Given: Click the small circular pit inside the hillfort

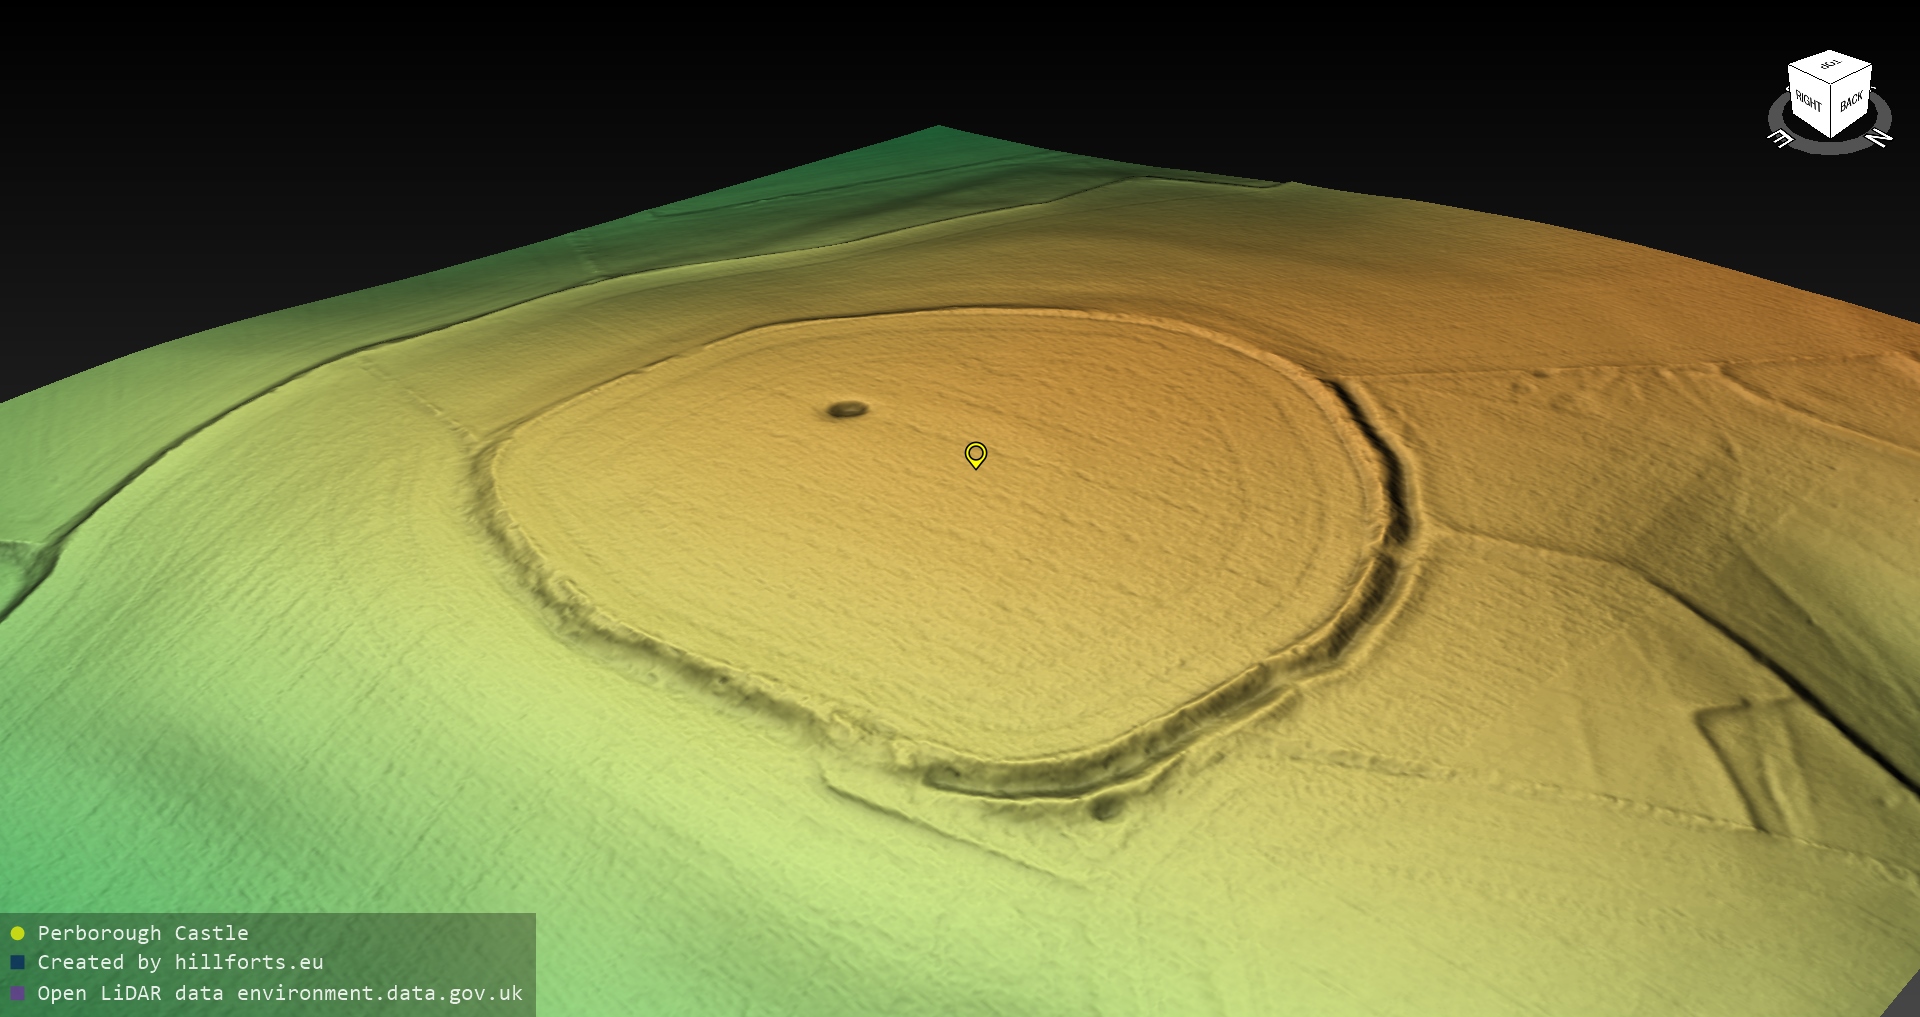Looking at the screenshot, I should [847, 409].
